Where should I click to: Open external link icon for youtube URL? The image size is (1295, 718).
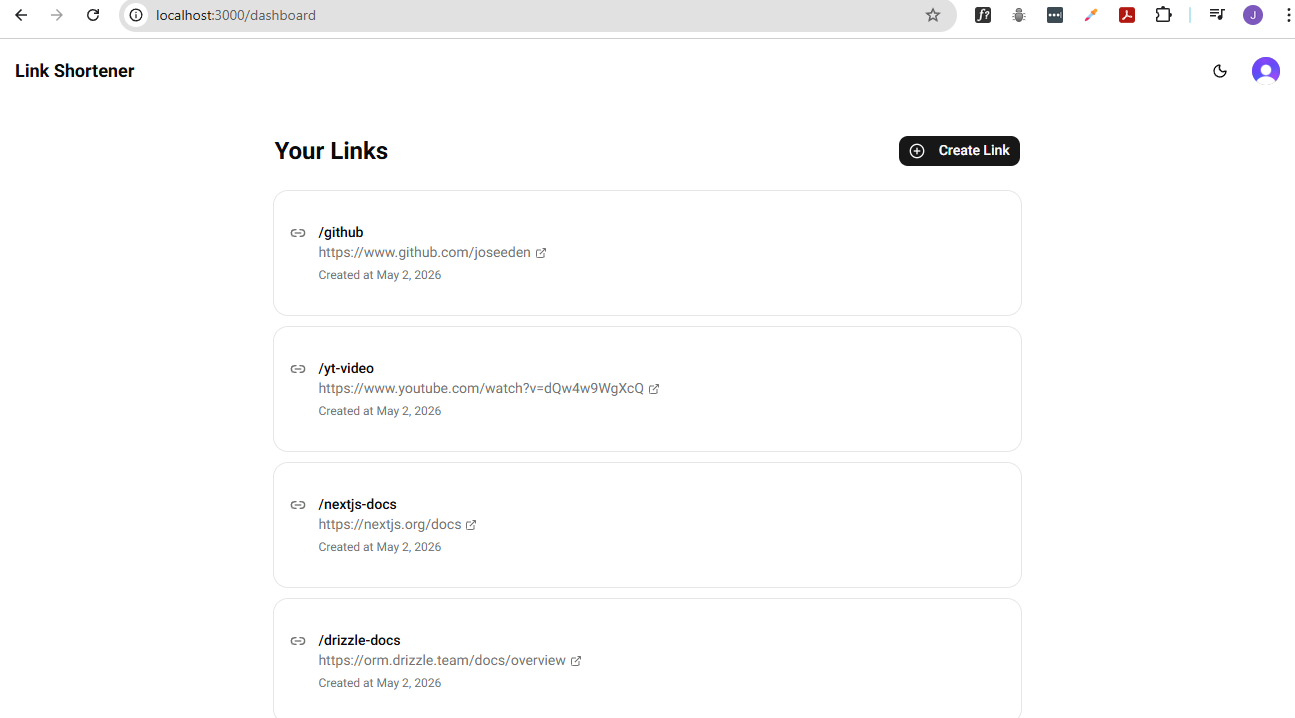(654, 389)
